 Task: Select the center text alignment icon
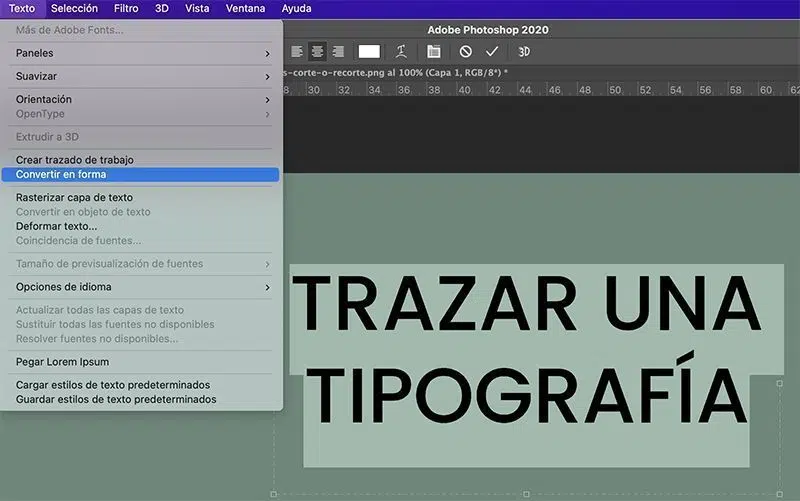(317, 52)
